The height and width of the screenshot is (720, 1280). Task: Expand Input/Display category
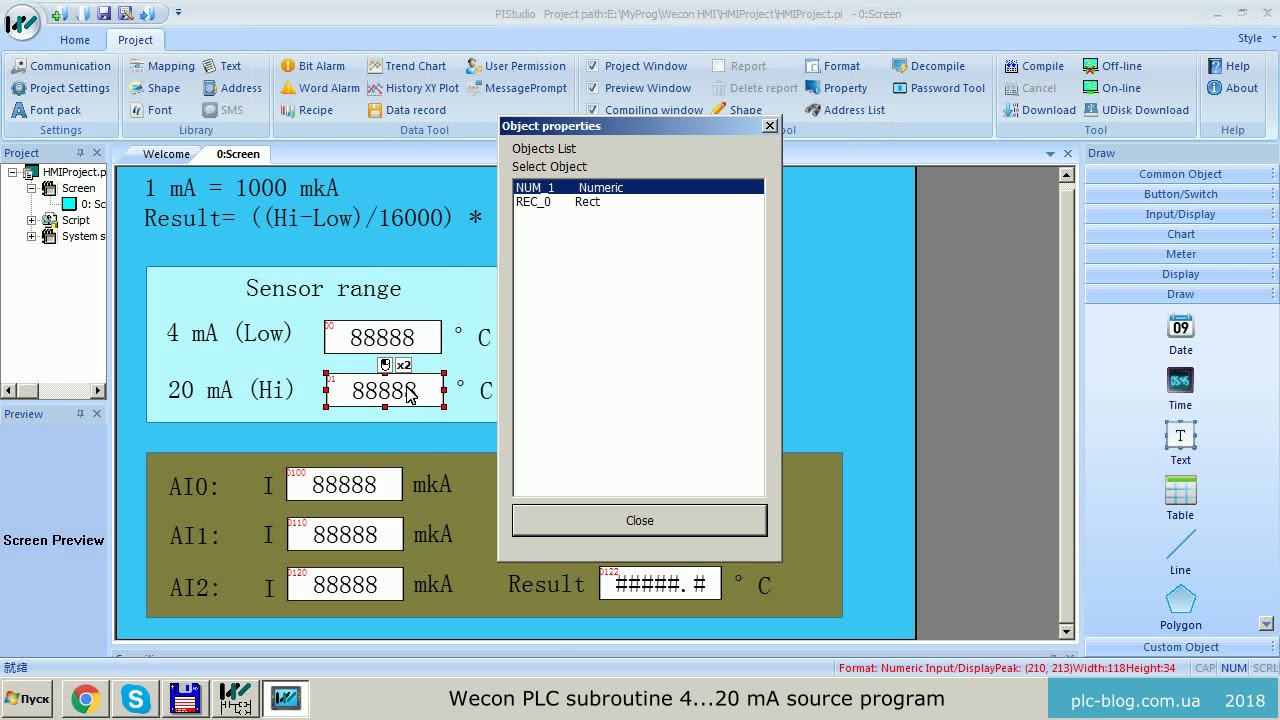click(x=1180, y=214)
